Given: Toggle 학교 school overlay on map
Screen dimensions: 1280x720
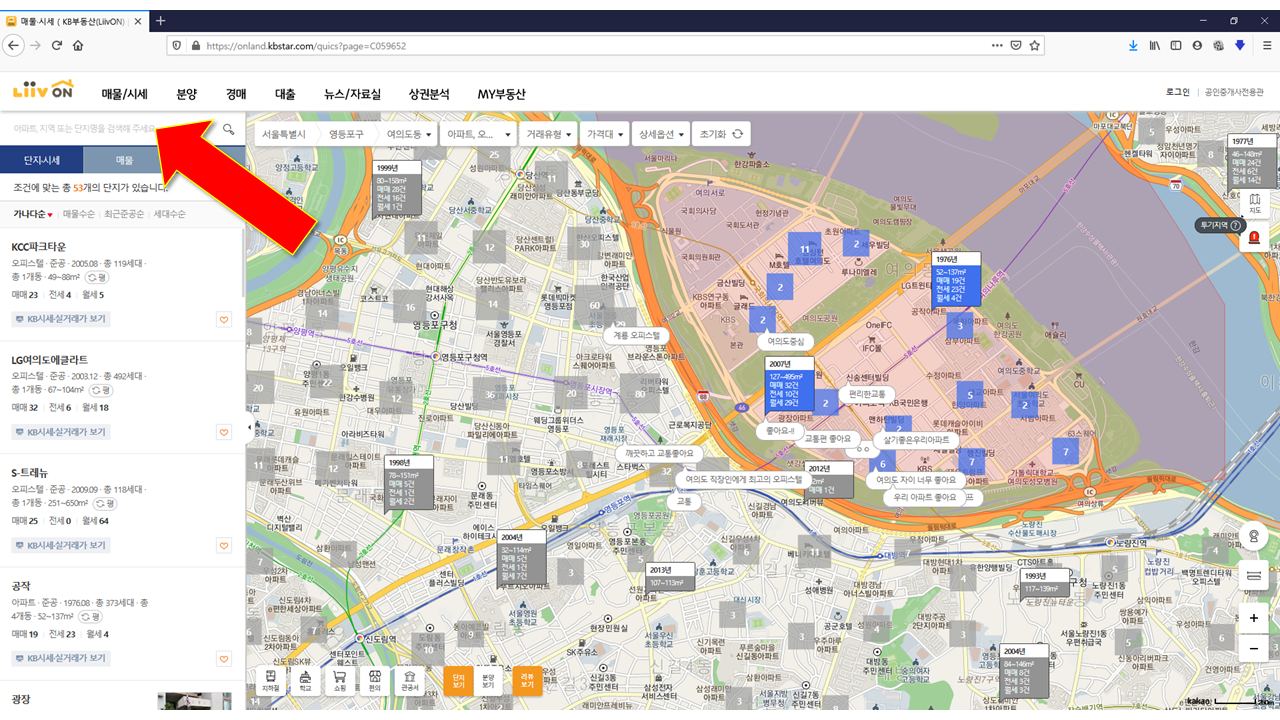Looking at the screenshot, I should (304, 681).
